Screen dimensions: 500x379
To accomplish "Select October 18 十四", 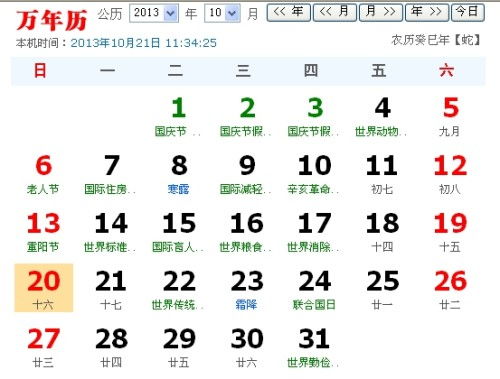I will [x=382, y=232].
